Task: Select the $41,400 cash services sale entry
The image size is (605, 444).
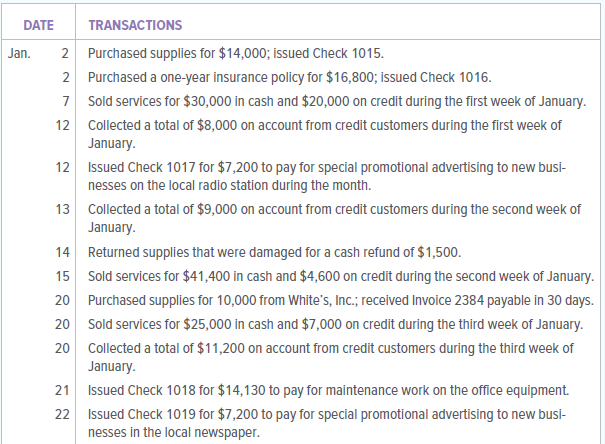Action: pyautogui.click(x=341, y=276)
